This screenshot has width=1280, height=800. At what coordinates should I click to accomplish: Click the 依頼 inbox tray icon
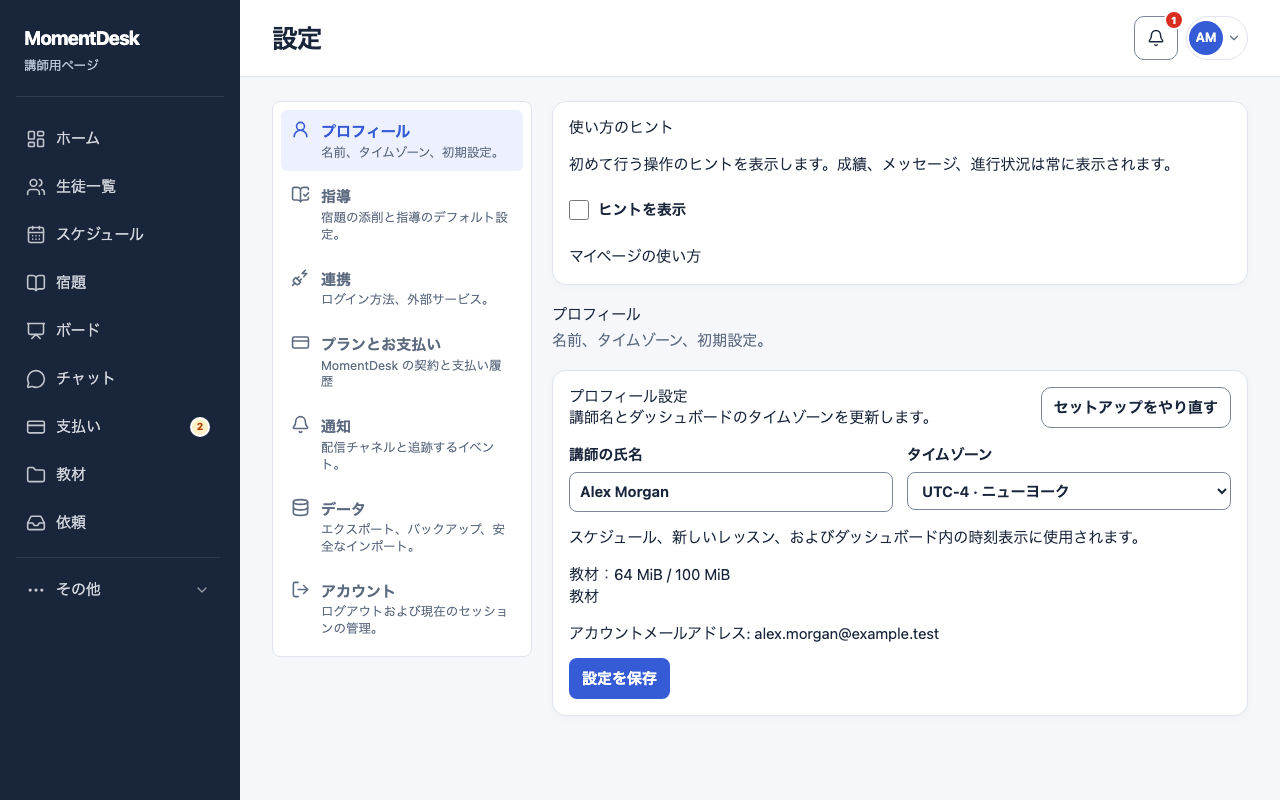[x=36, y=523]
